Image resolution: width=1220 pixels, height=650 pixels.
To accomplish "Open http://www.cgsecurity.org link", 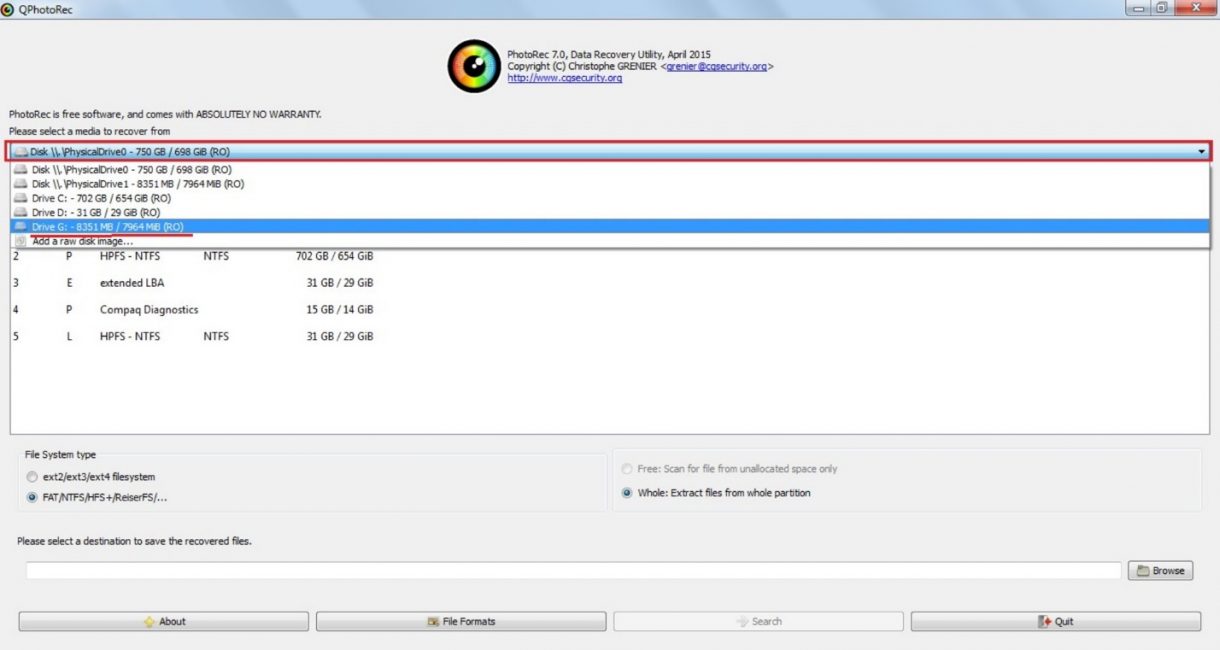I will (565, 78).
